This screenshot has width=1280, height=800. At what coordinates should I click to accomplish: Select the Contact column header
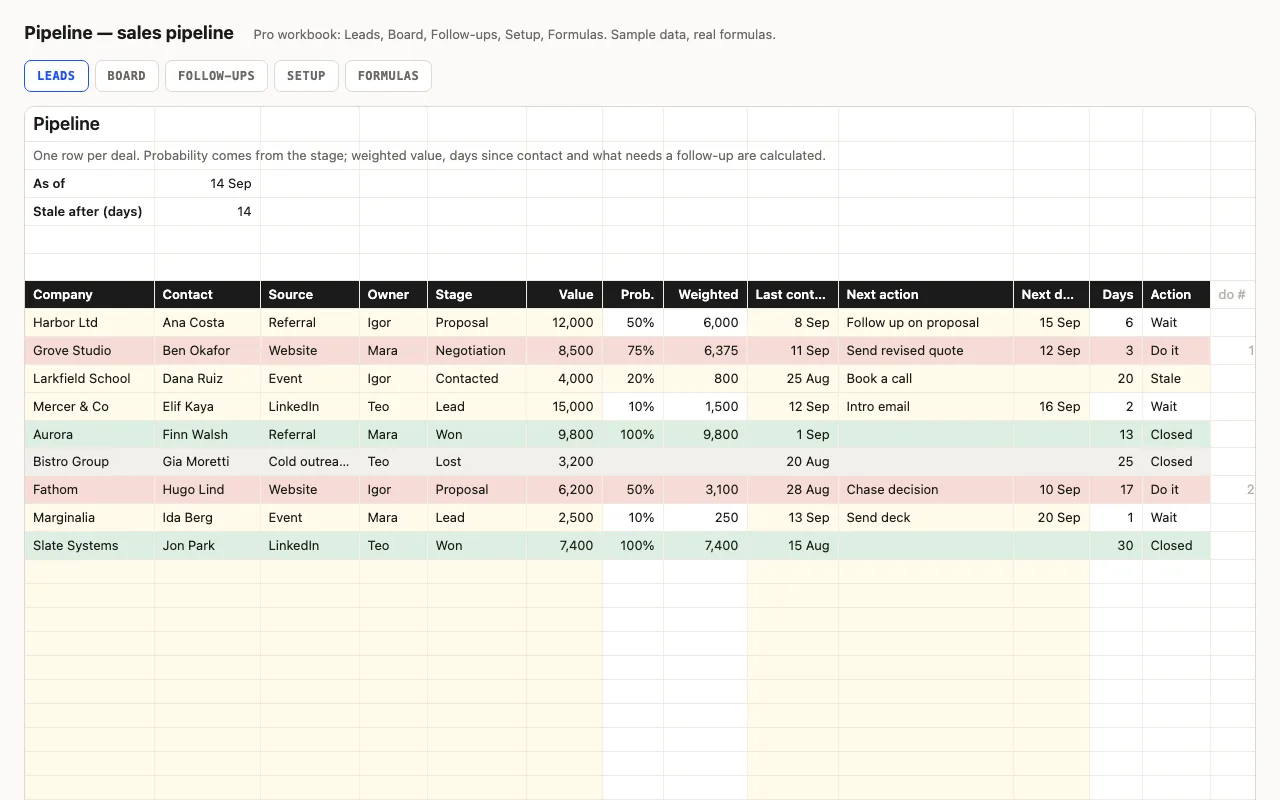pos(208,295)
